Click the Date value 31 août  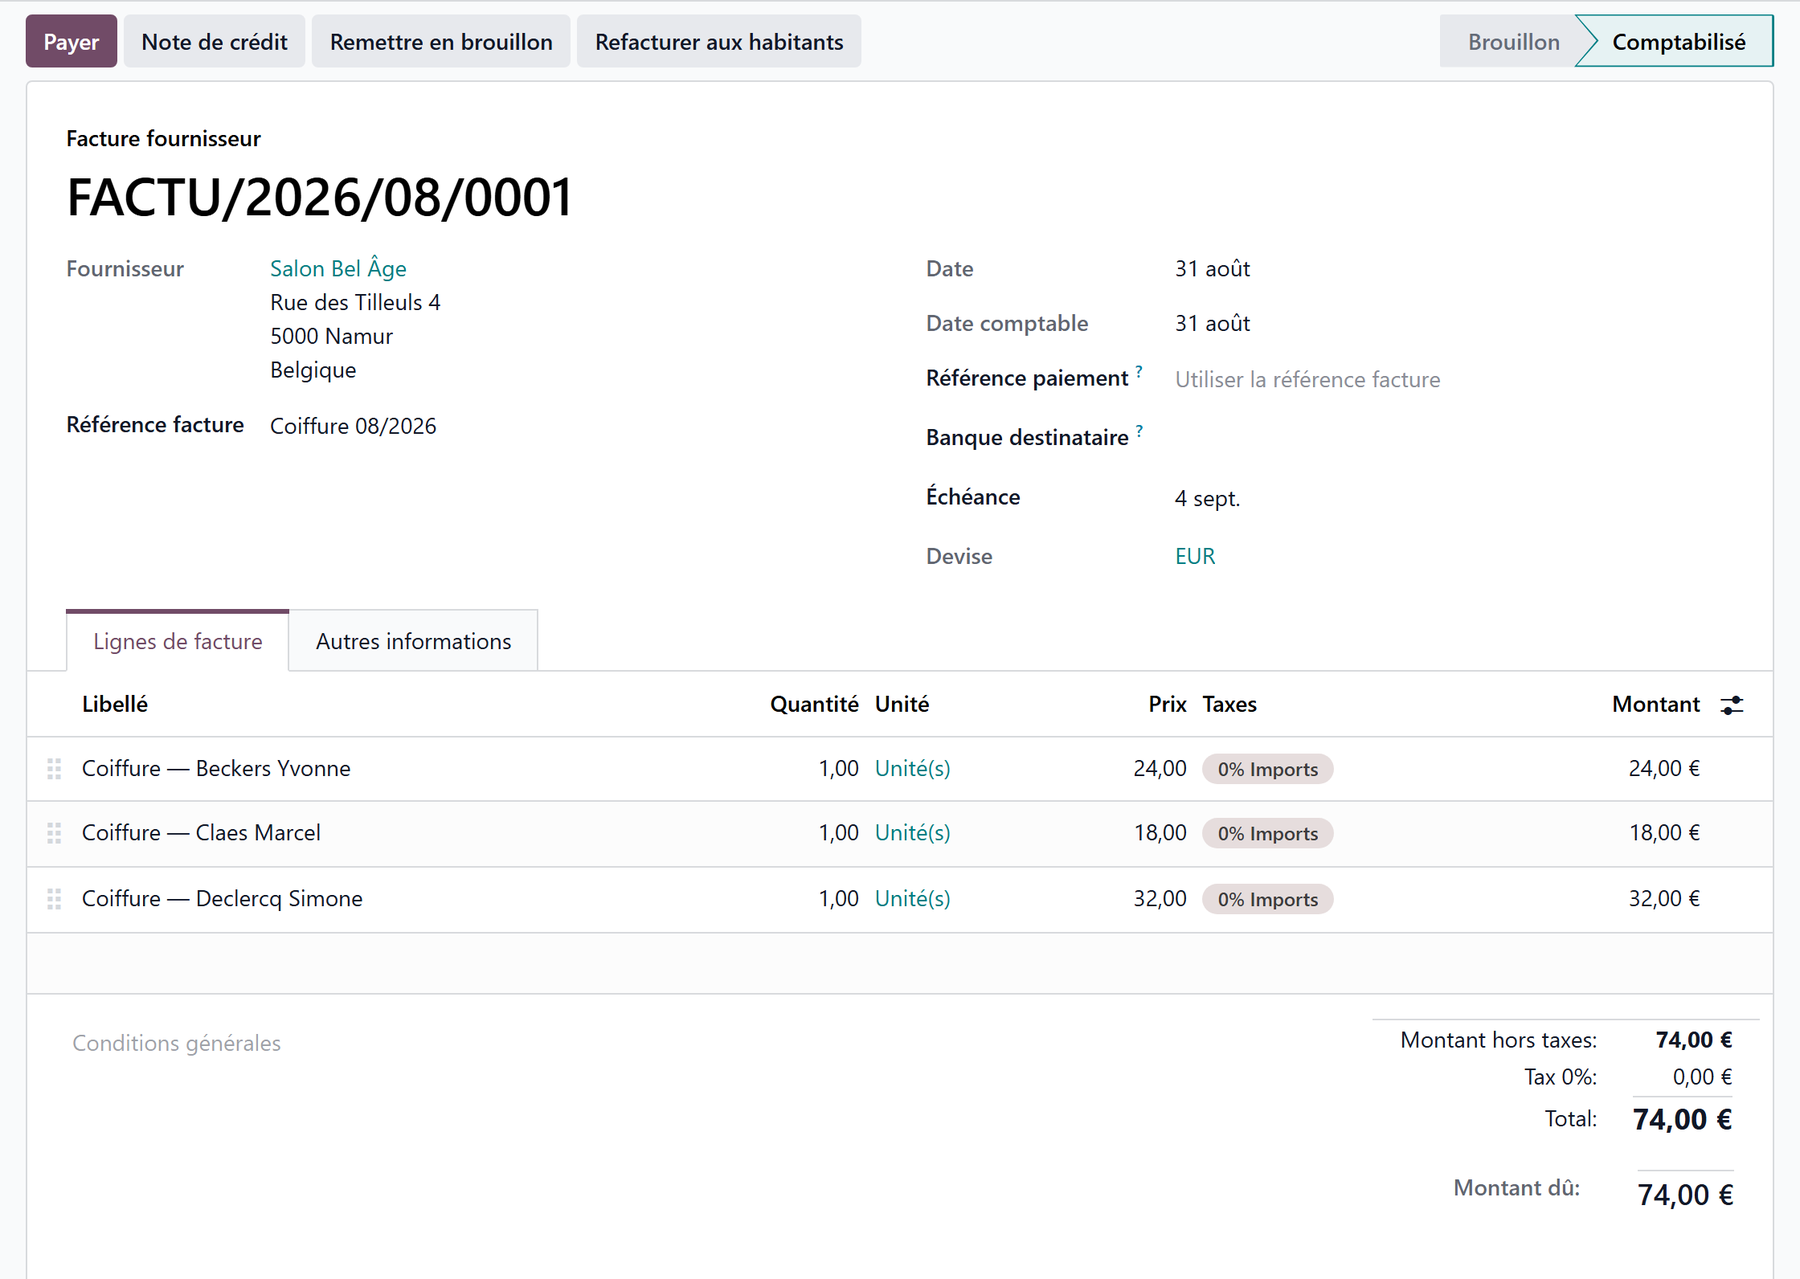coord(1212,268)
